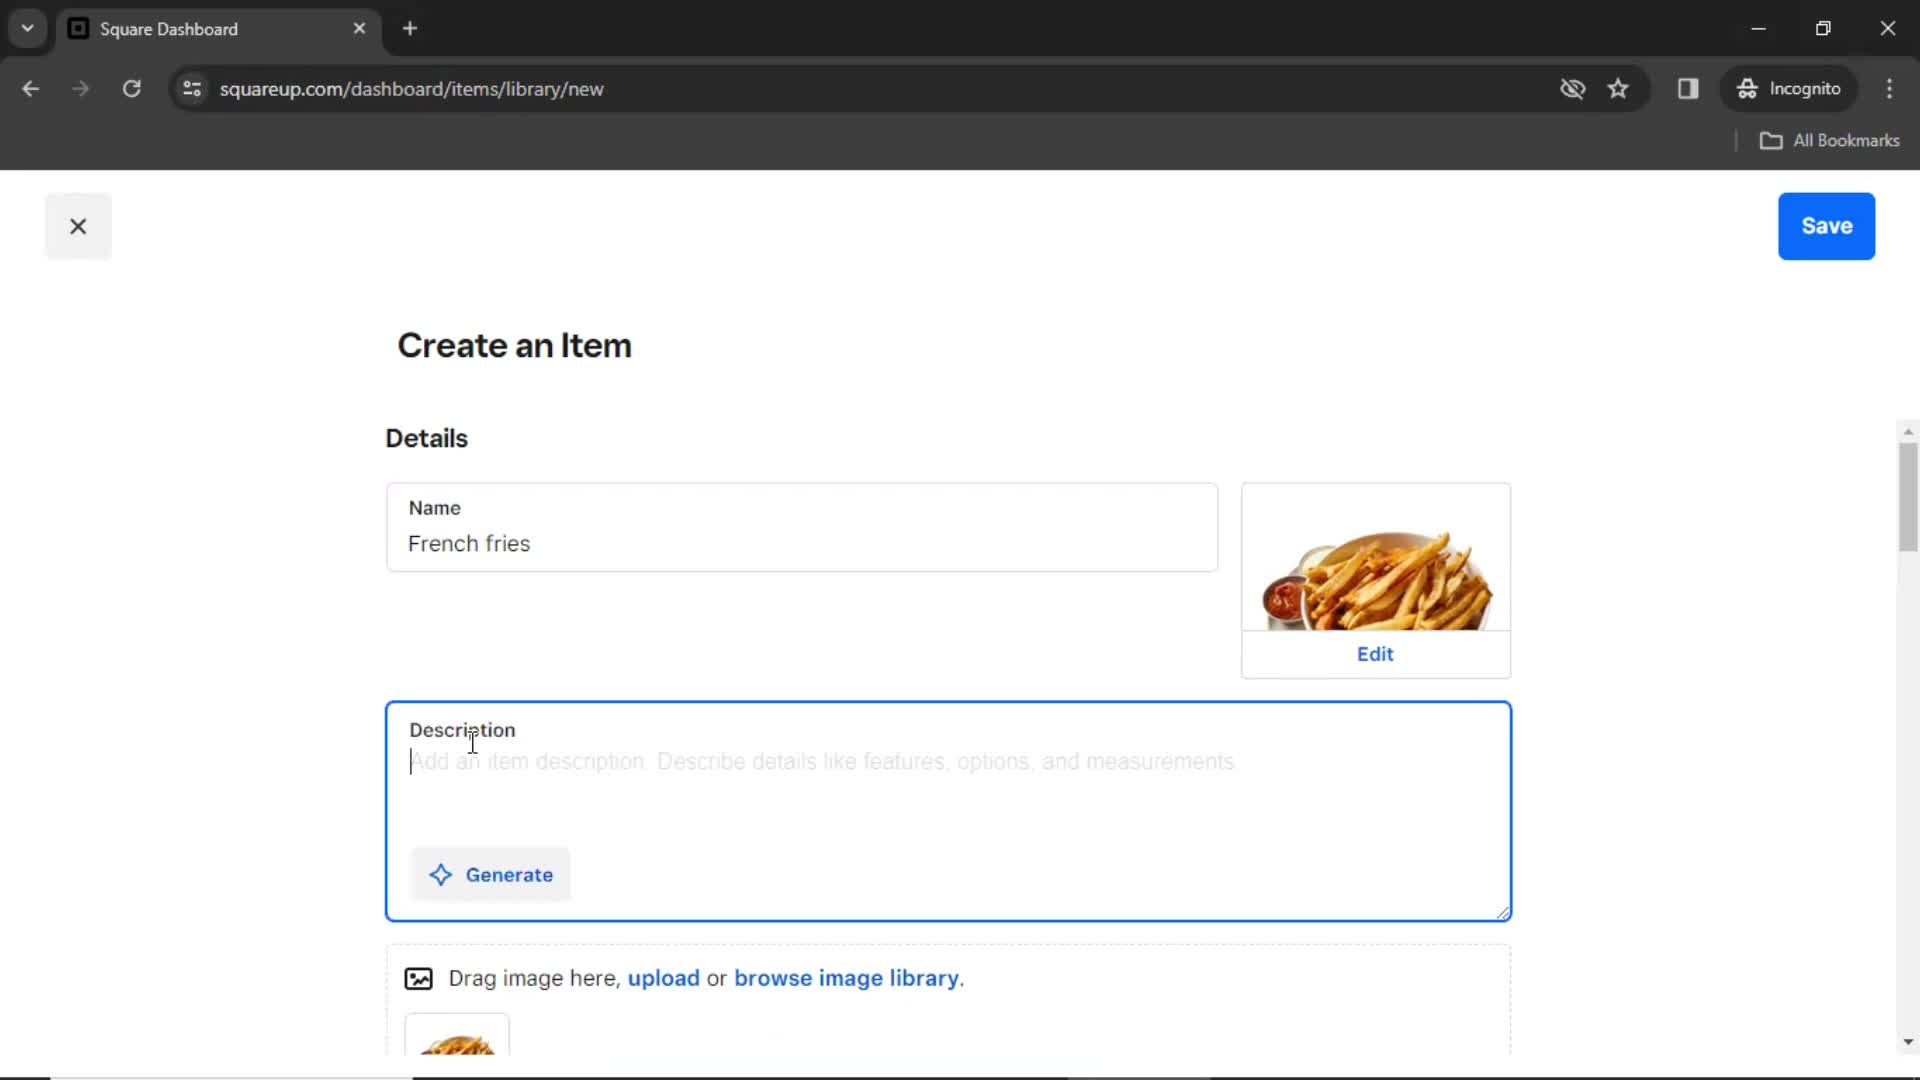Click the image upload drag-area icon

click(x=419, y=978)
